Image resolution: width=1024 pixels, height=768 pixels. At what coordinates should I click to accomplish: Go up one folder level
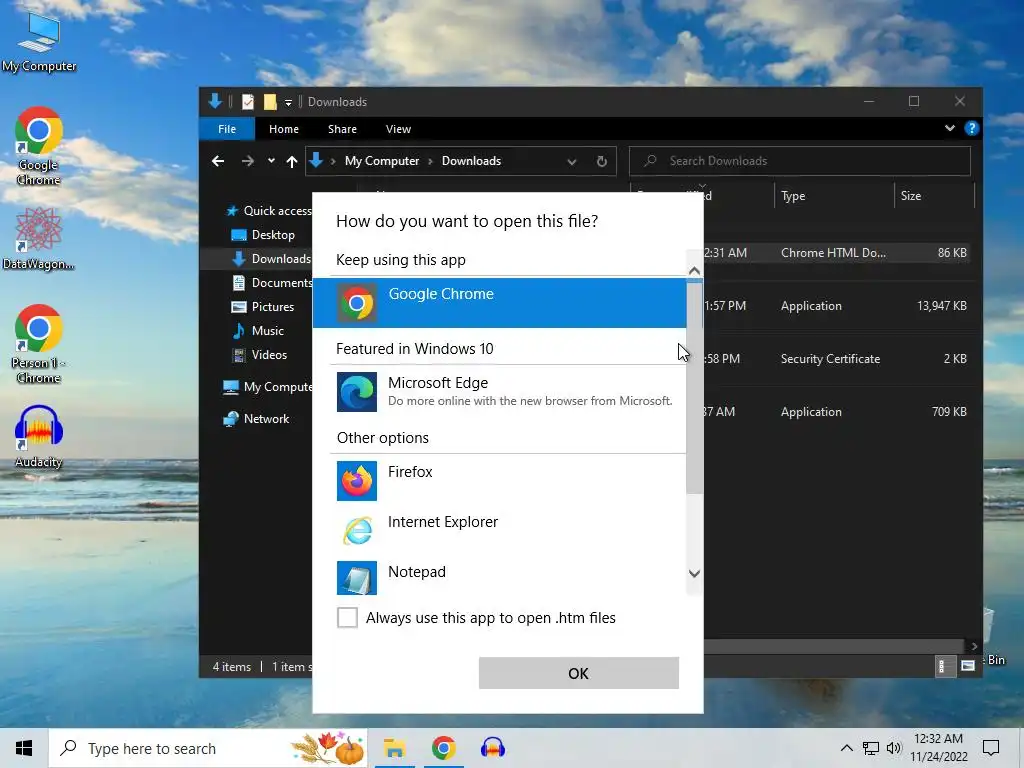pos(292,161)
